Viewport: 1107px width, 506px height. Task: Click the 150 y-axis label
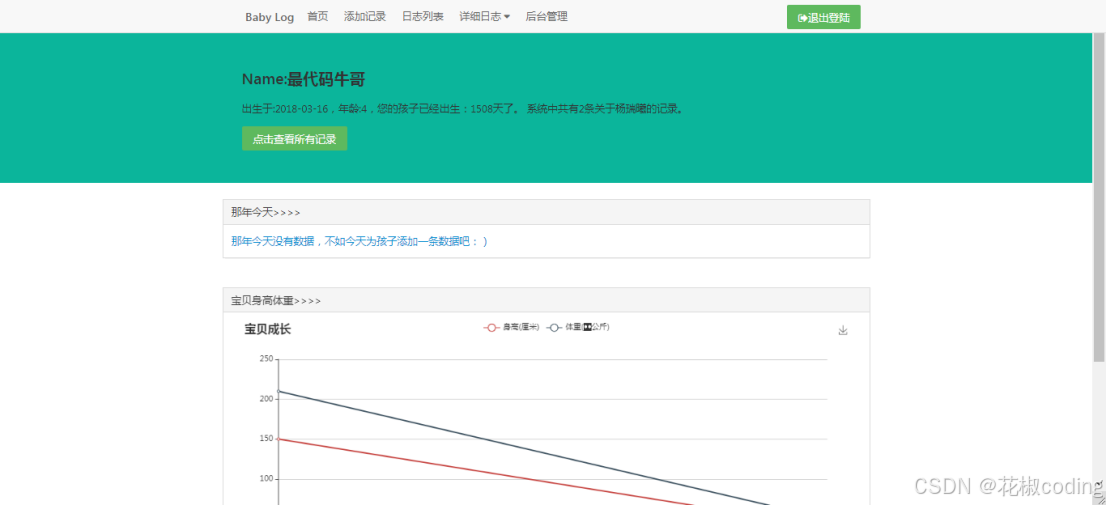[266, 438]
